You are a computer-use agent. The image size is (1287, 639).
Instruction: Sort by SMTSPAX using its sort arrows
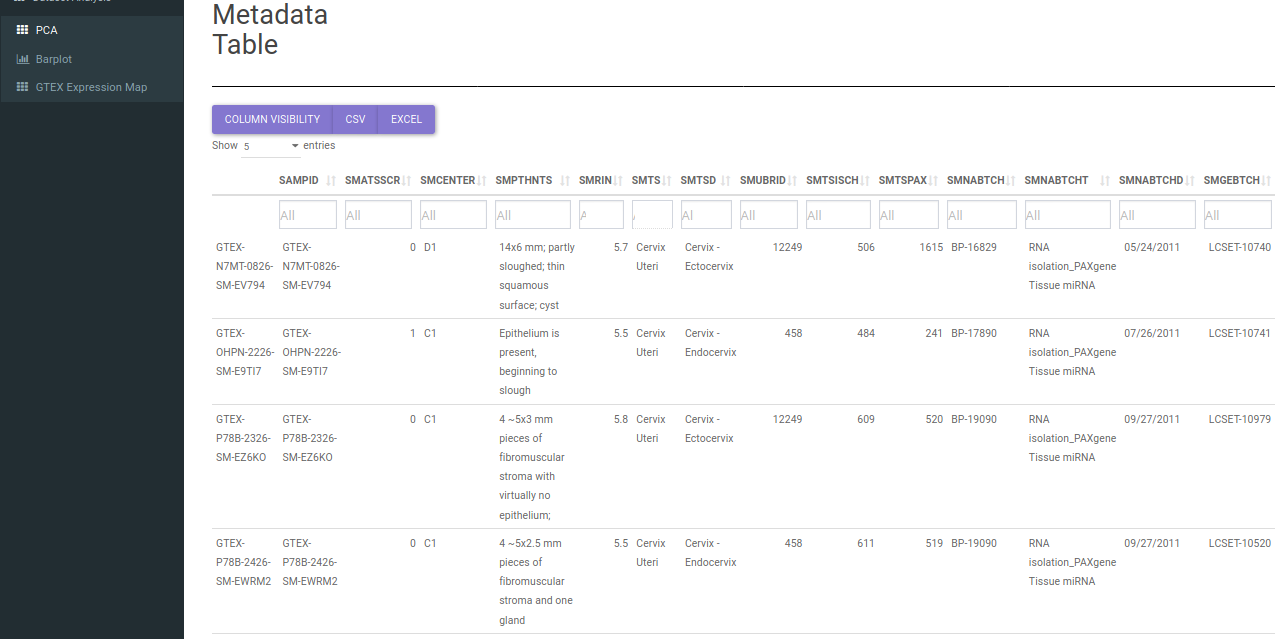point(933,181)
